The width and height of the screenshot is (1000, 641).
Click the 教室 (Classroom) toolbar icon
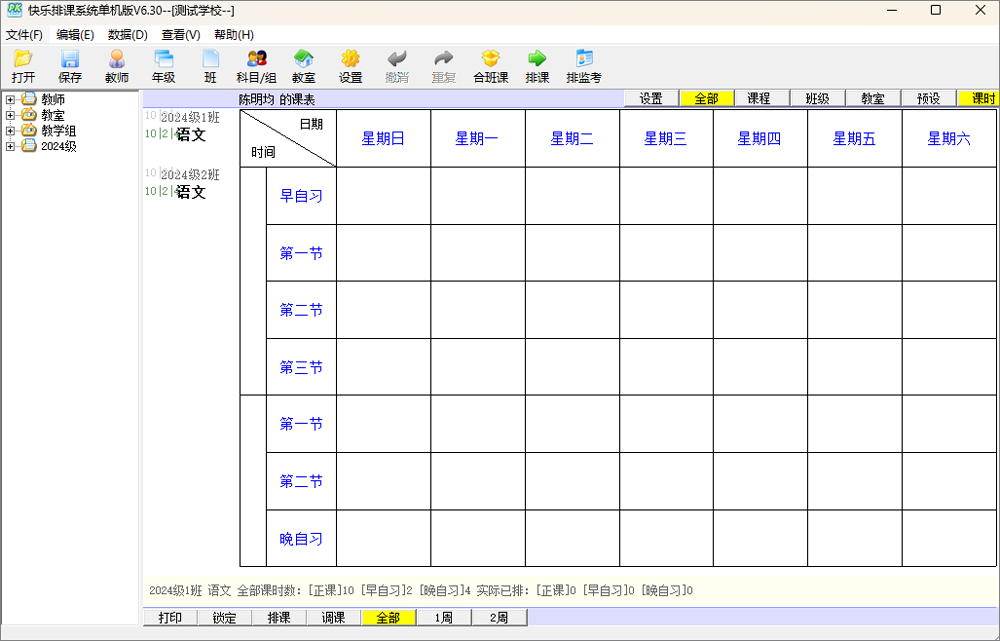(303, 66)
